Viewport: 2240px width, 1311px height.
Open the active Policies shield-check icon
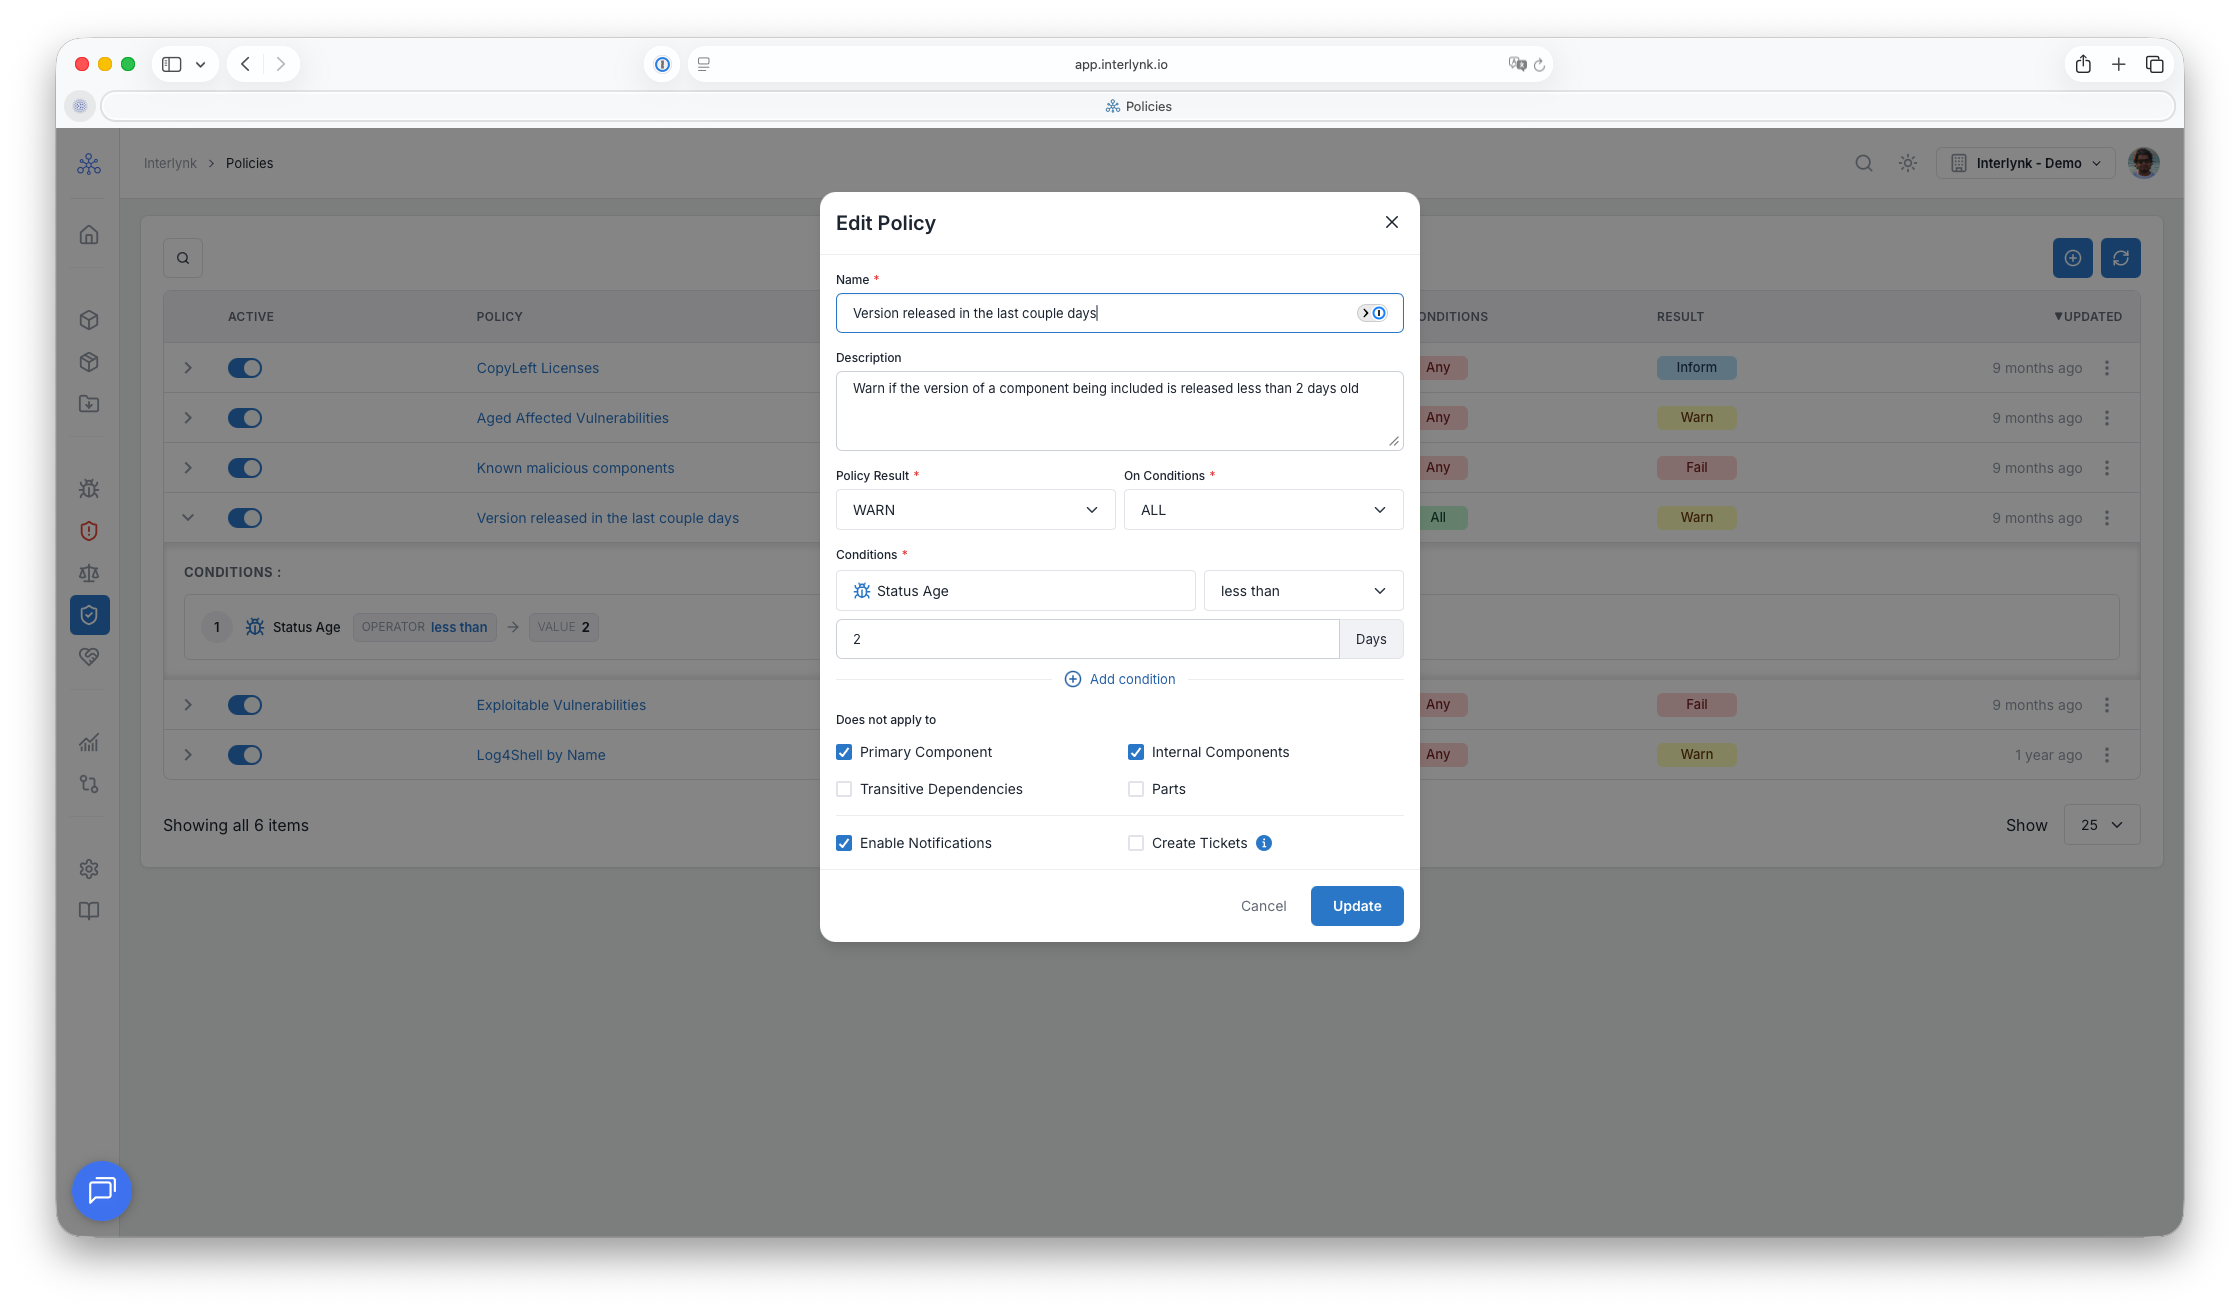click(x=89, y=615)
